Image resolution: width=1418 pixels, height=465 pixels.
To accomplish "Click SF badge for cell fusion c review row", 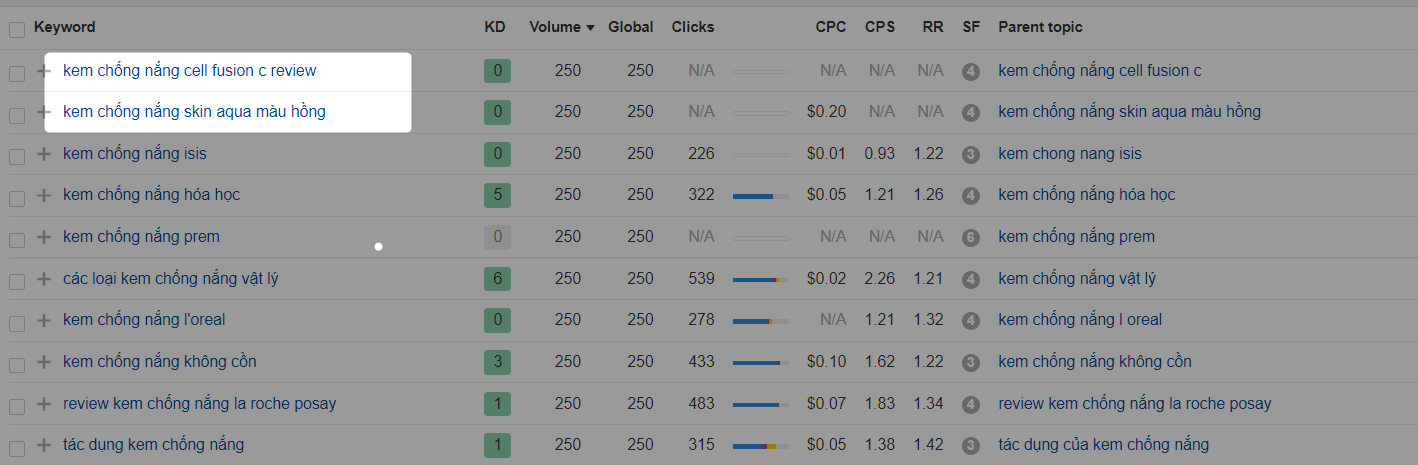I will (x=970, y=72).
